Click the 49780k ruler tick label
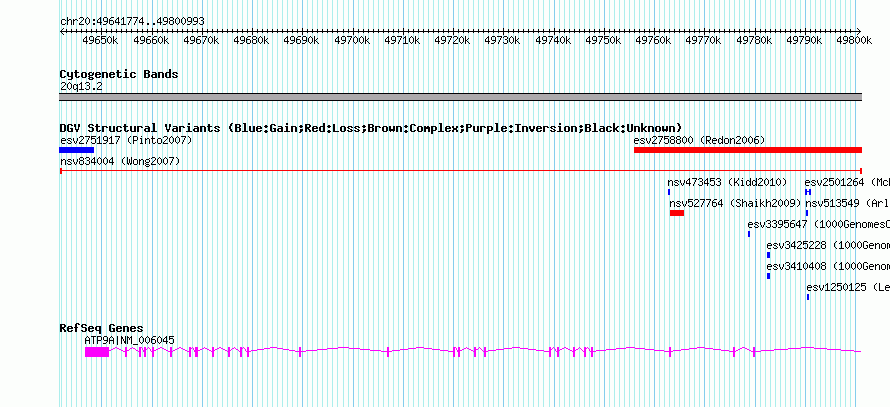The height and width of the screenshot is (407, 890). tap(754, 40)
